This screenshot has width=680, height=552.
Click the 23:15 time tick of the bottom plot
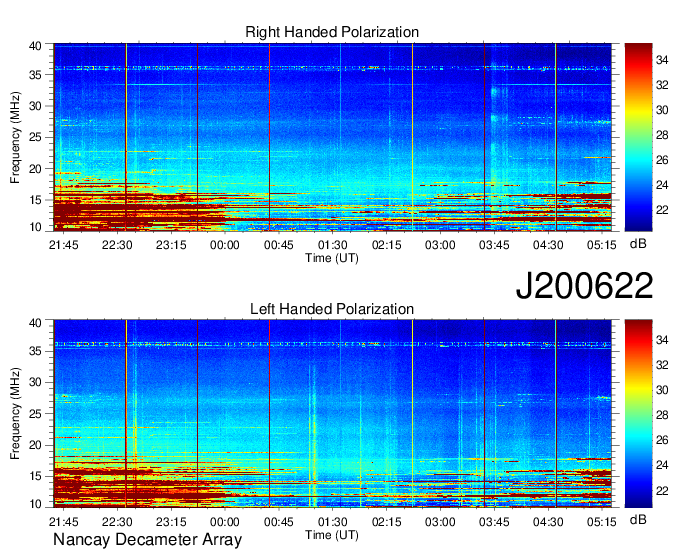pyautogui.click(x=171, y=522)
